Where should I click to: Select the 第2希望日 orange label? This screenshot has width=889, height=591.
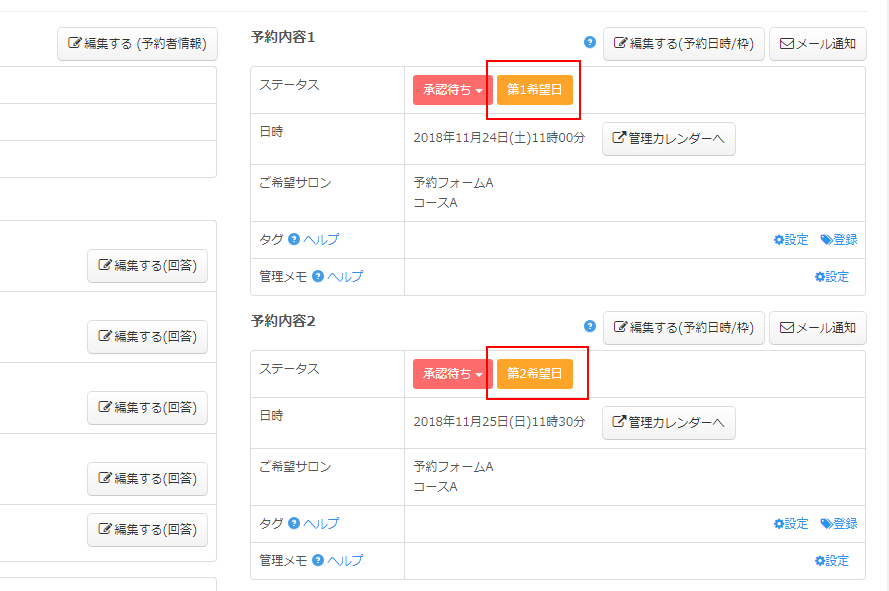535,374
